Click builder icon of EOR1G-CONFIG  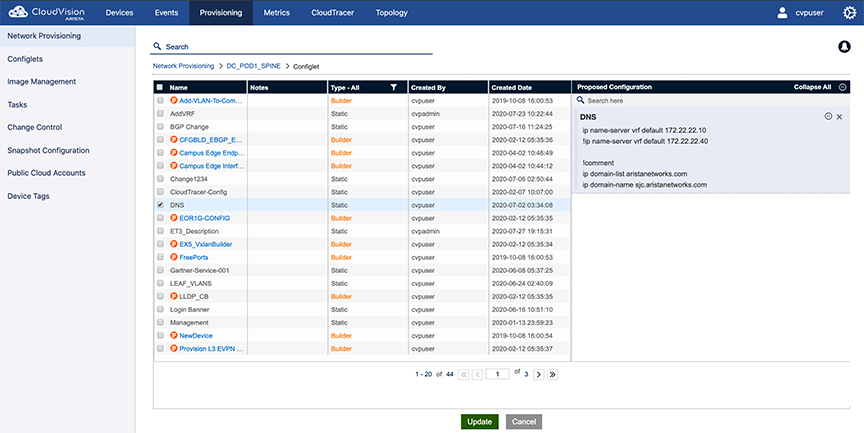174,218
